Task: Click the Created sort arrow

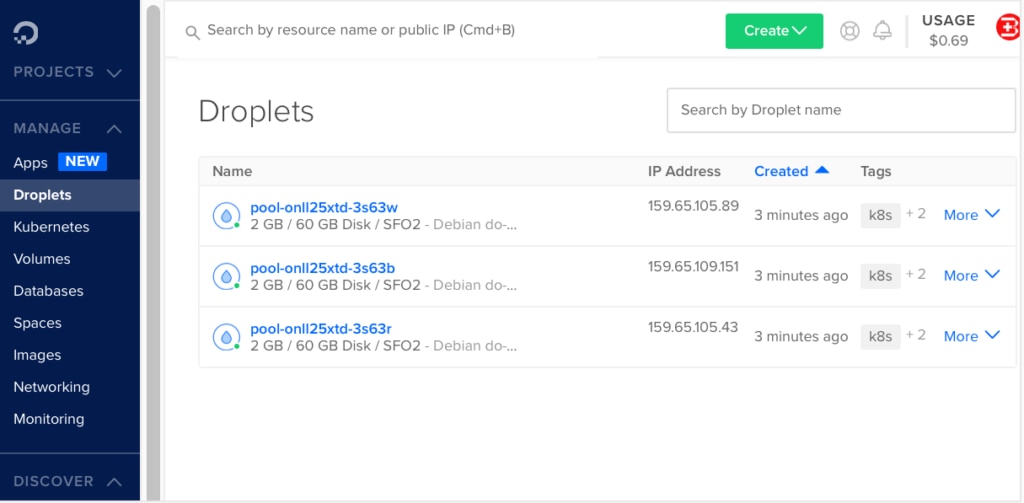Action: pos(822,170)
